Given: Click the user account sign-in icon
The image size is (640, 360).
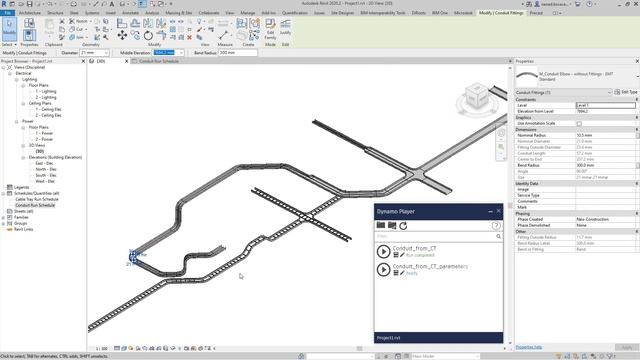Looking at the screenshot, I should point(537,4).
